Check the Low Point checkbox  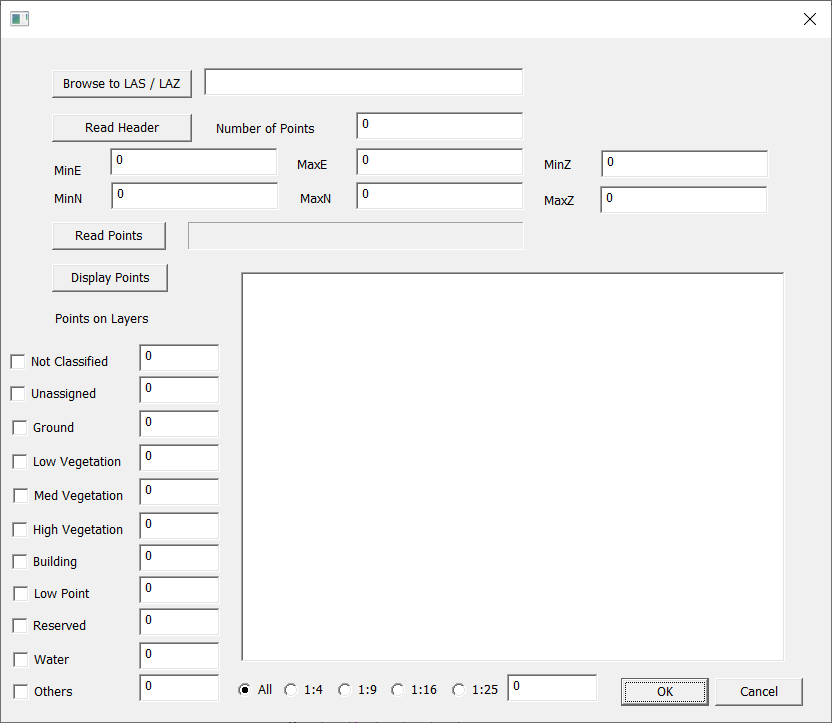[20, 594]
